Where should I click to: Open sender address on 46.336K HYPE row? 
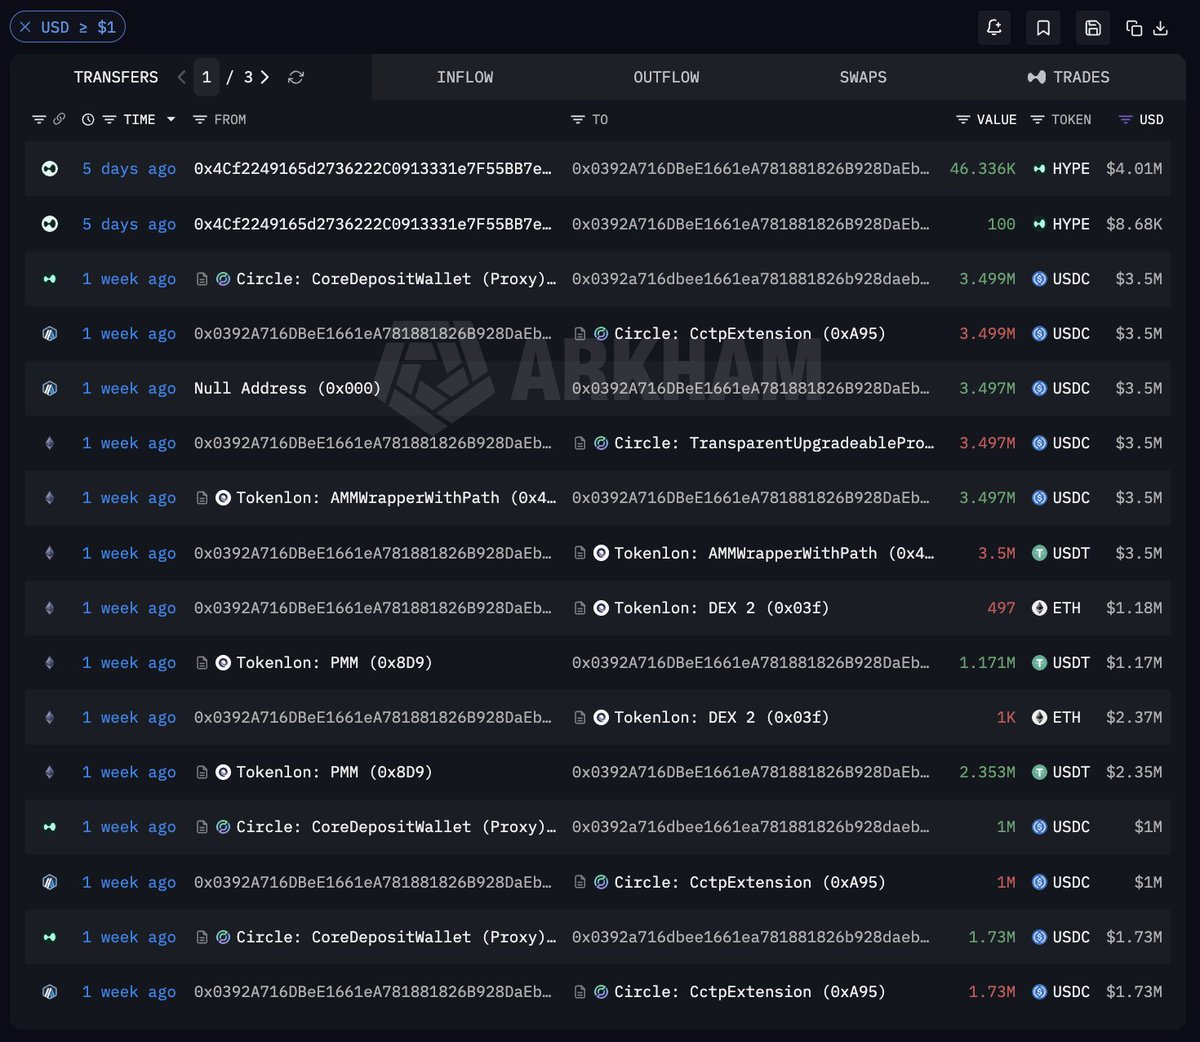pos(373,169)
